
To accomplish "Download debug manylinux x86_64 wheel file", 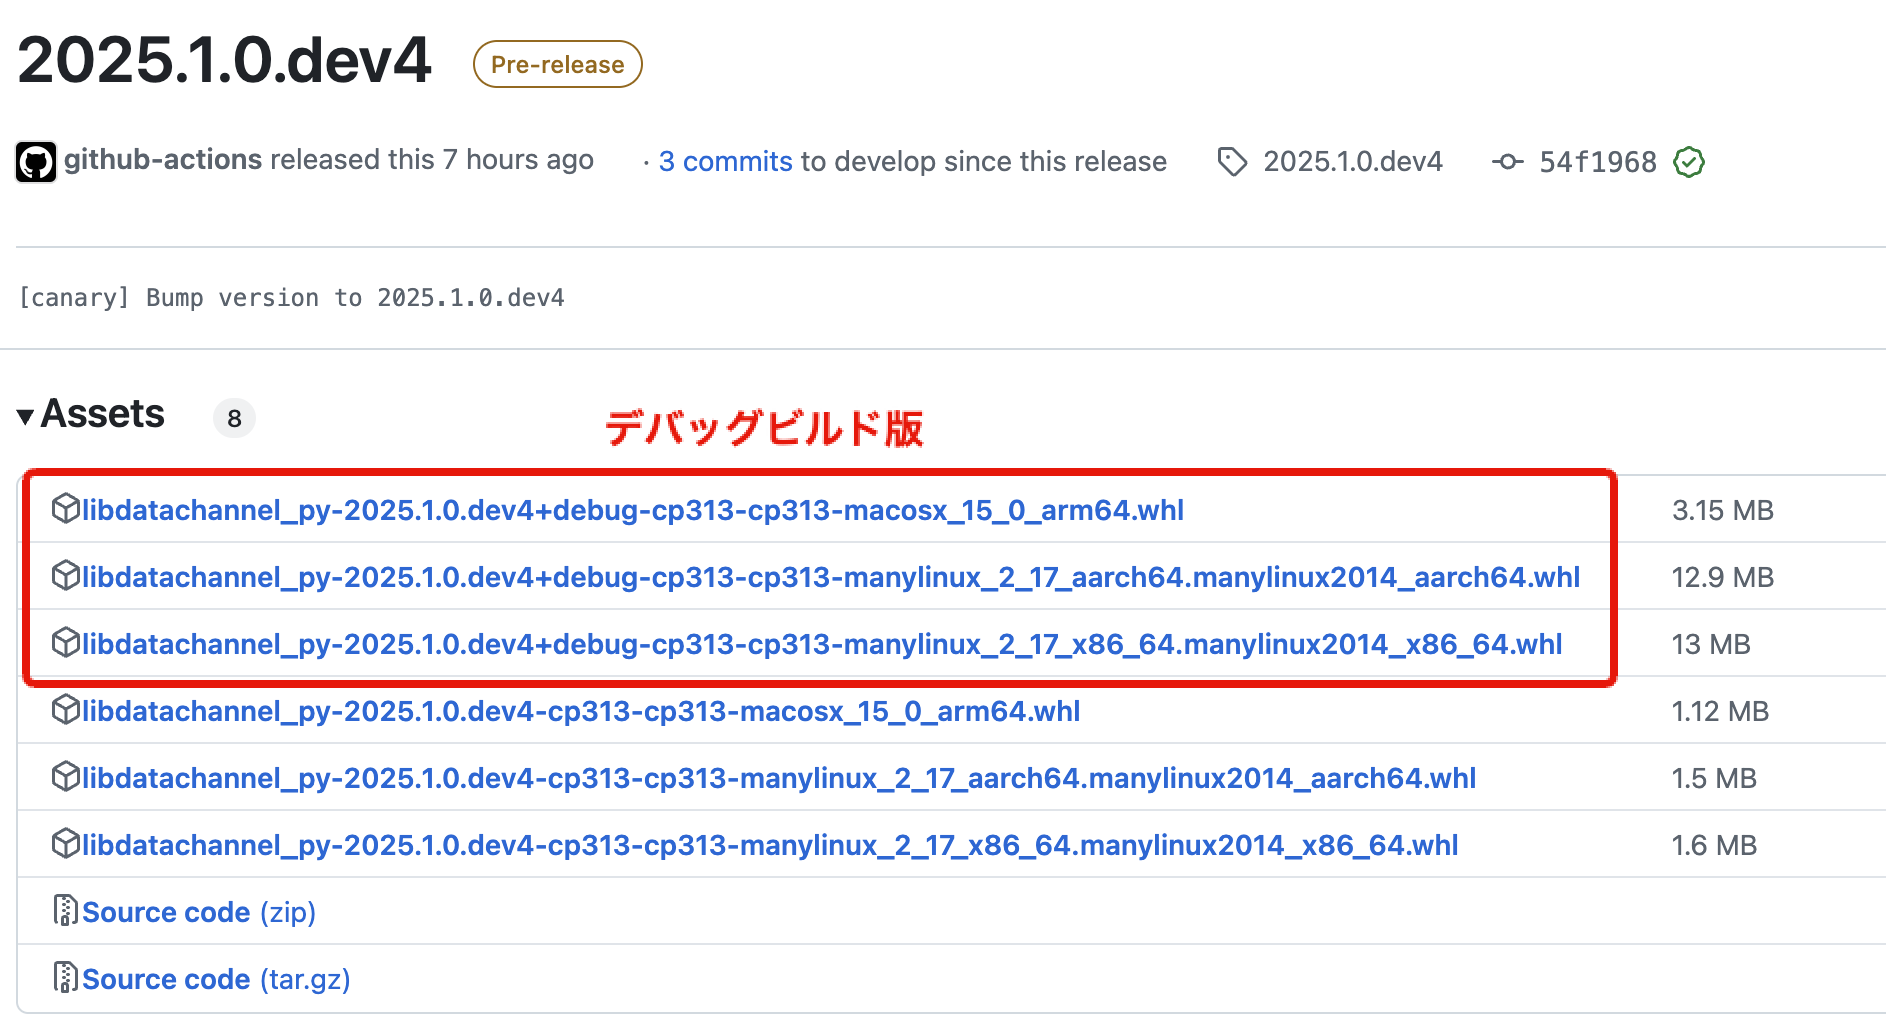I will 821,644.
